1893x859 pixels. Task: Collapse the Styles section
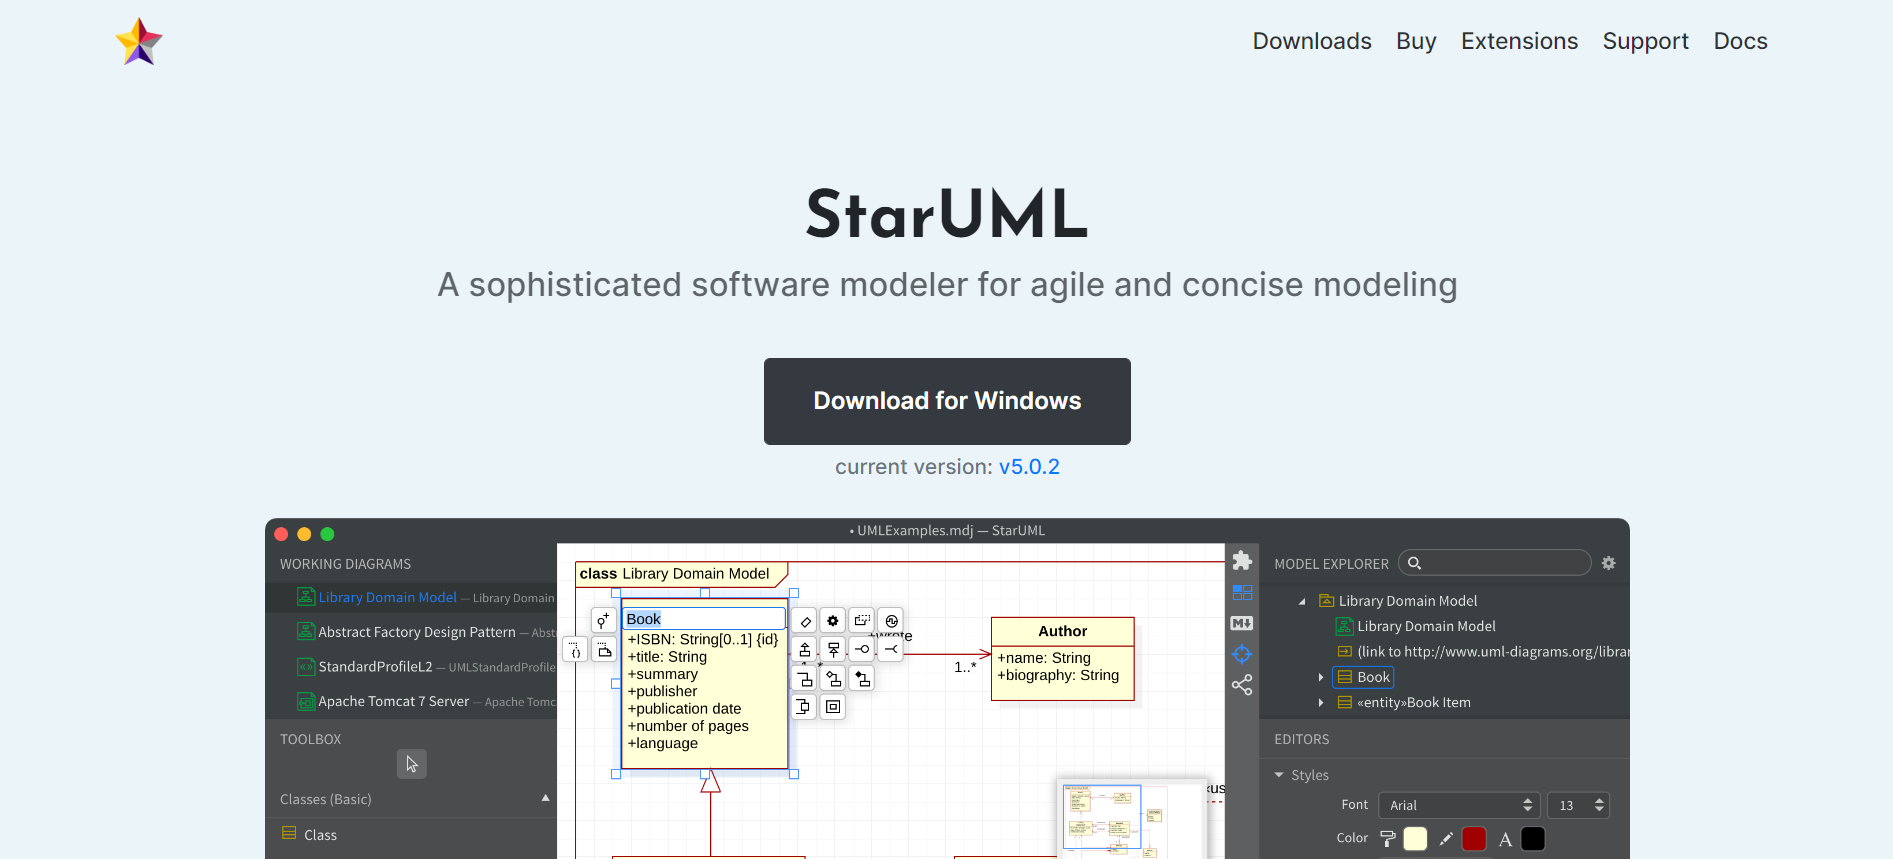pos(1279,775)
